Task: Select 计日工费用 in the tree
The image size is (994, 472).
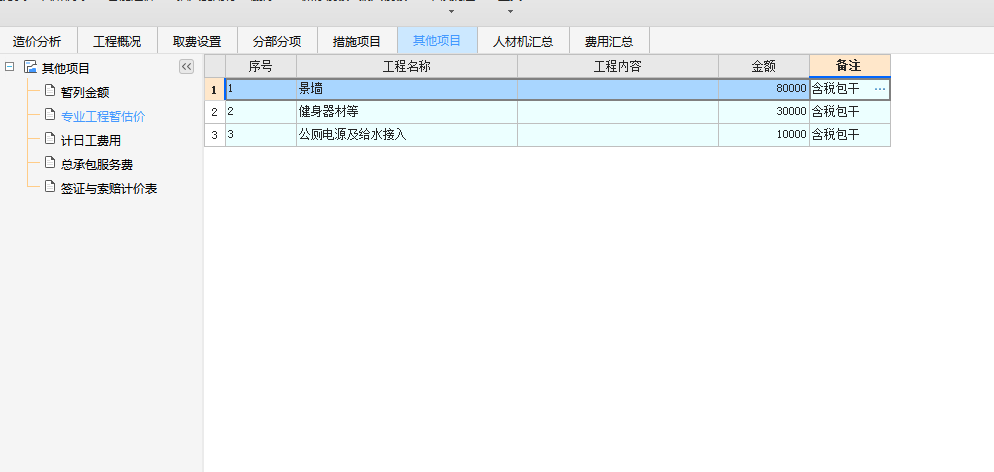Action: point(91,141)
